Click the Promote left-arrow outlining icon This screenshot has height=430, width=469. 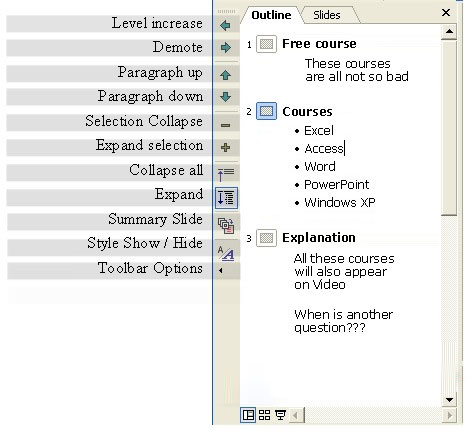tap(226, 25)
